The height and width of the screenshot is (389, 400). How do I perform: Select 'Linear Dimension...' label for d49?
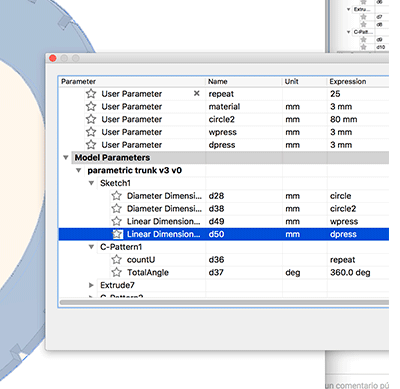pyautogui.click(x=164, y=221)
